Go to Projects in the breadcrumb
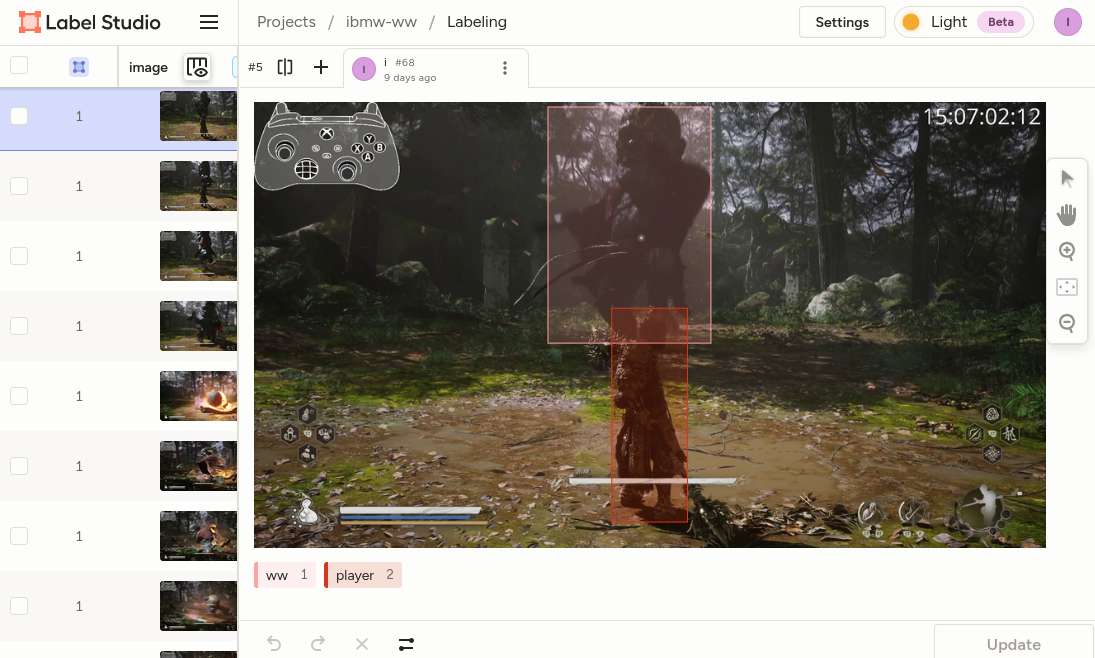 tap(286, 22)
